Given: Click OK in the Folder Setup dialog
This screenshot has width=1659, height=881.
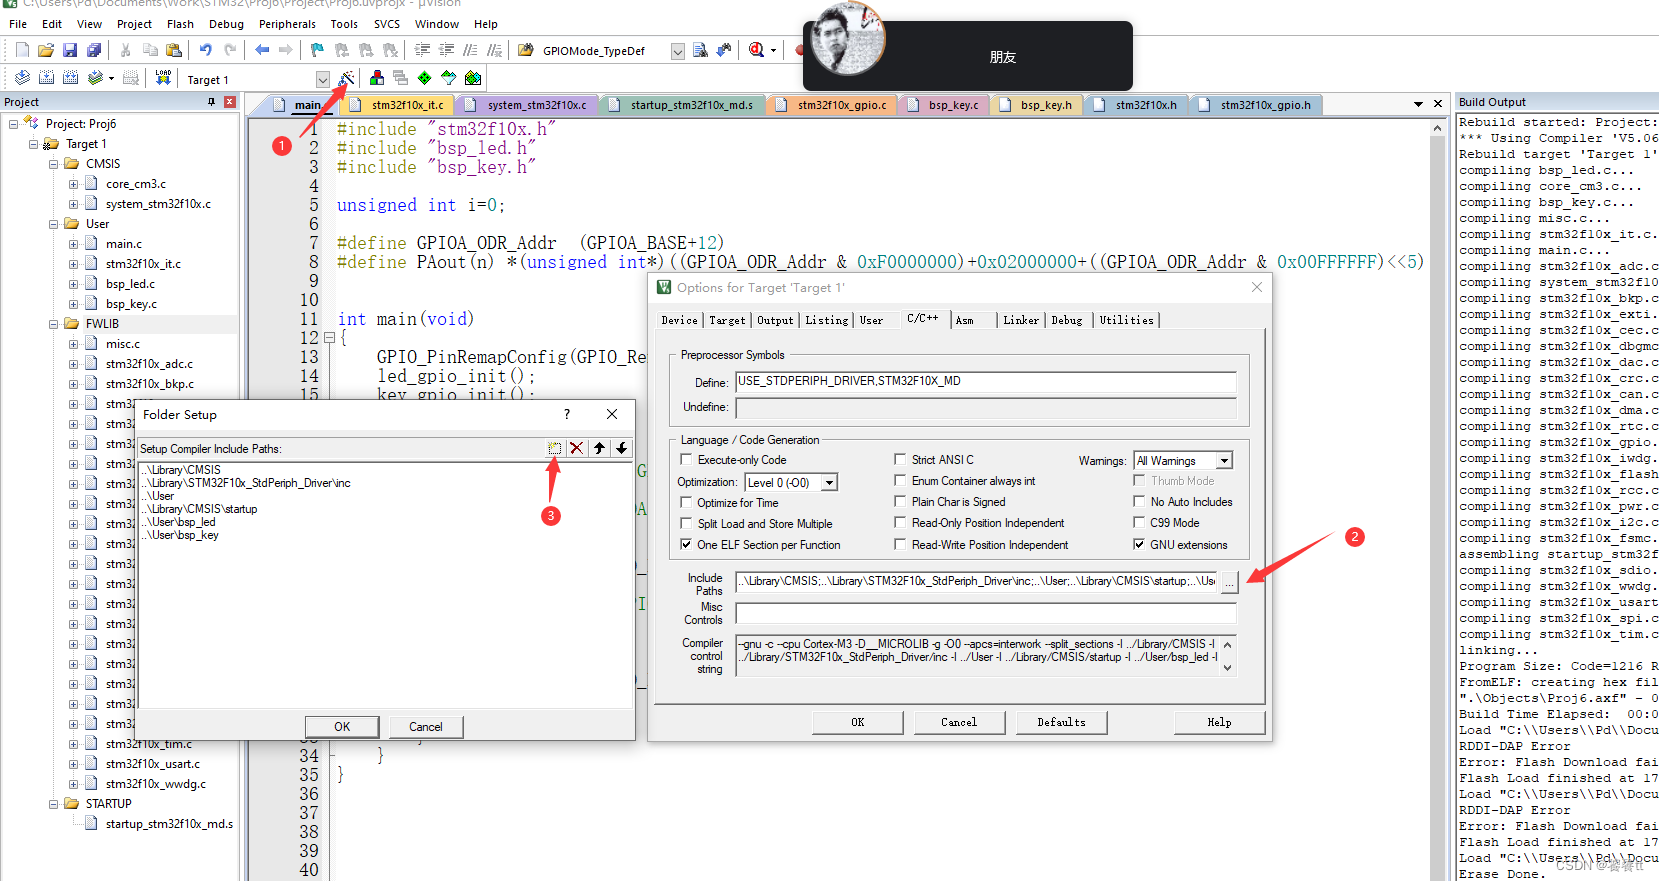Looking at the screenshot, I should [x=342, y=727].
